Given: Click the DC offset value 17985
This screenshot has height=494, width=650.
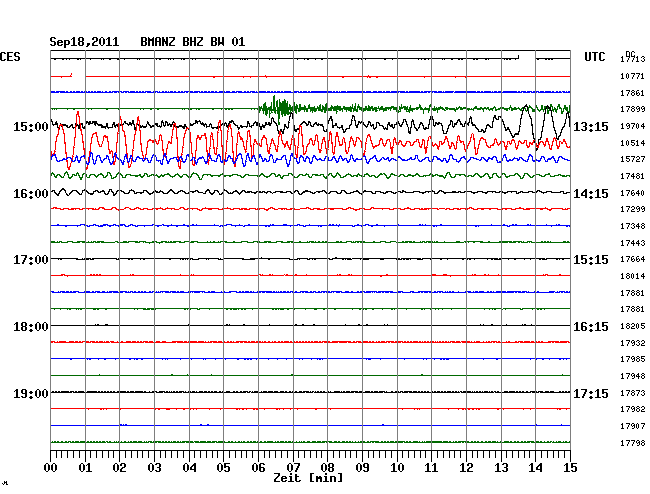Looking at the screenshot, I should coord(633,360).
